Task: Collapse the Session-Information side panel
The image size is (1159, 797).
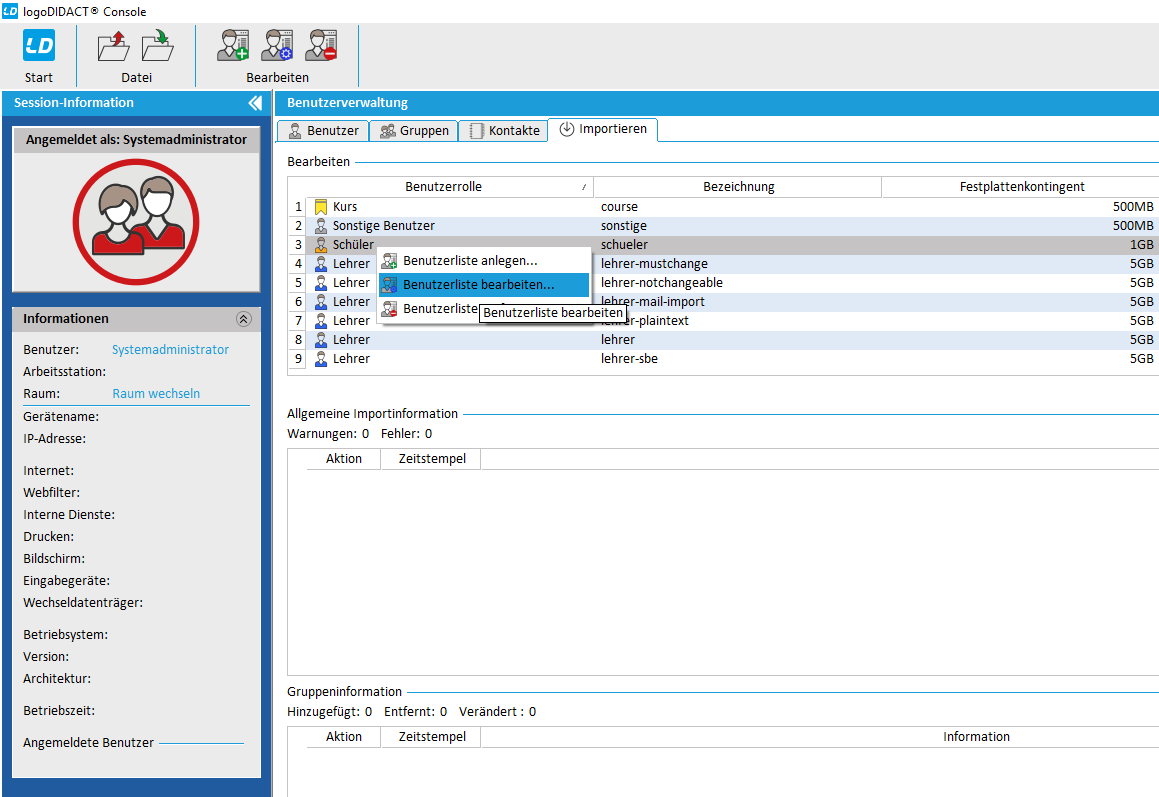Action: [255, 103]
